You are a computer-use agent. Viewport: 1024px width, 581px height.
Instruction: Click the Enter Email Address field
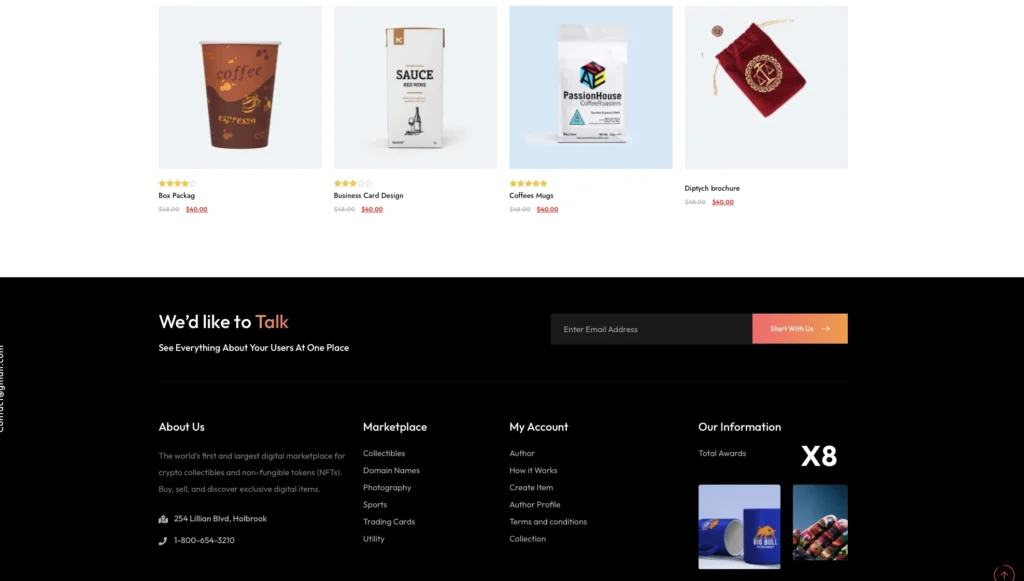tap(651, 329)
